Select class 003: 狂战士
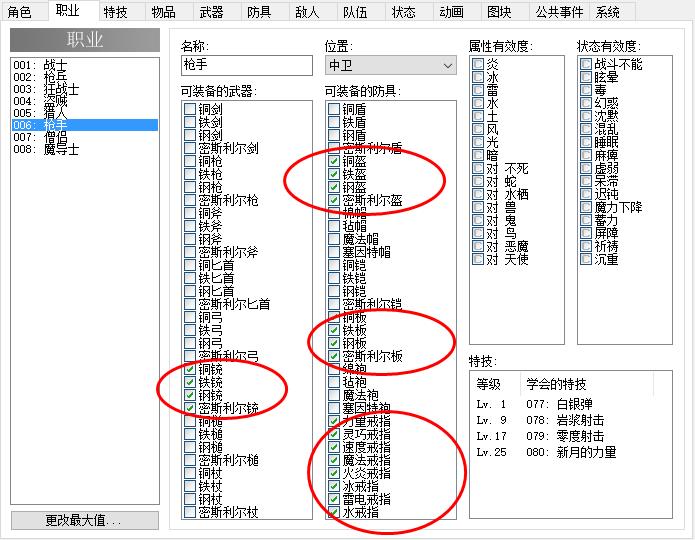Viewport: 695px width, 540px height. pyautogui.click(x=85, y=89)
